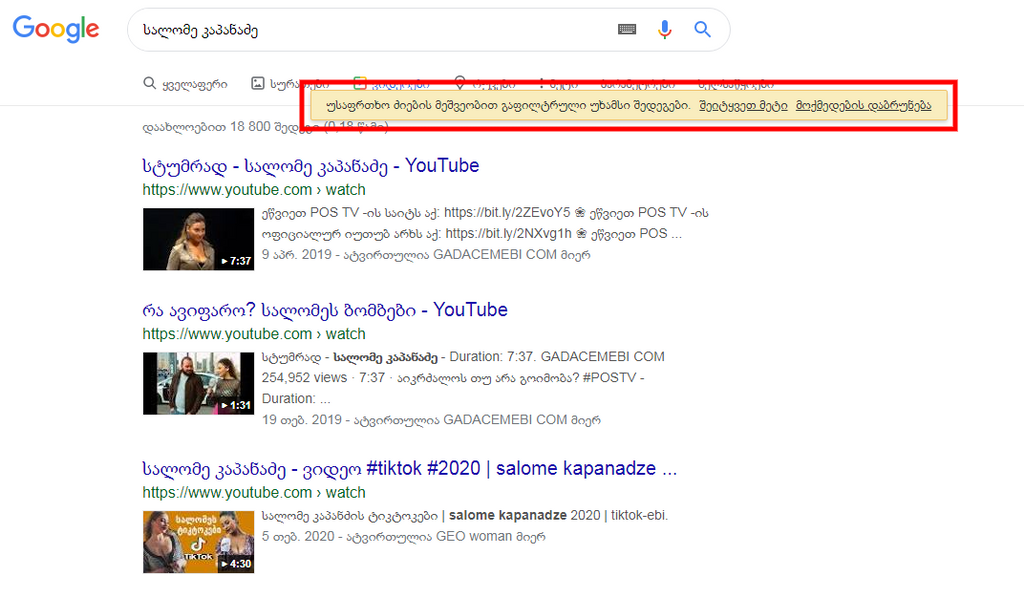Switch to the სურათები images tab
This screenshot has height=589, width=1024.
(290, 84)
